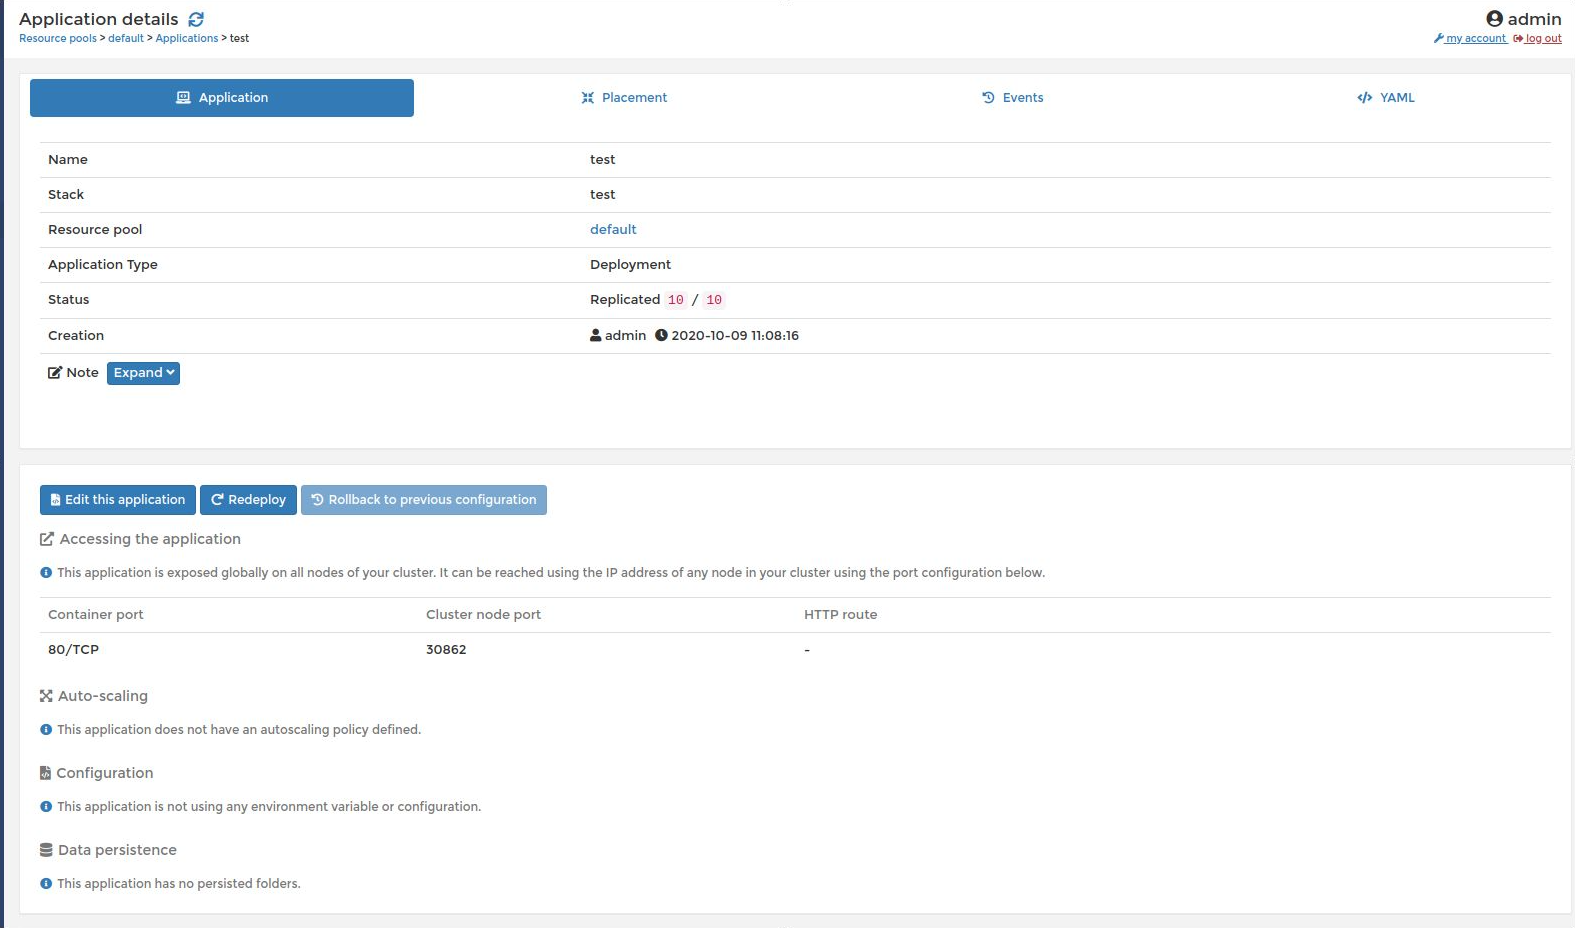
Task: Click the info icon for environment variable message
Action: [x=46, y=807]
